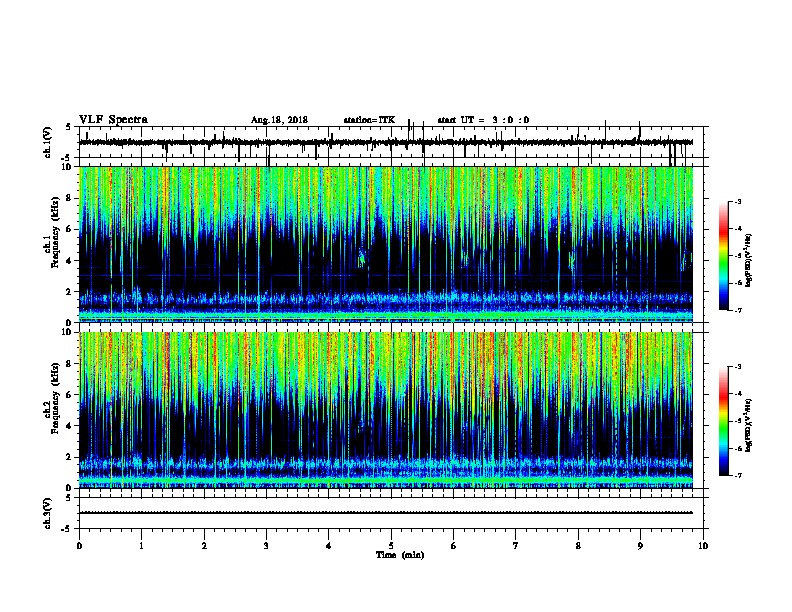Click the ch.2 colorbar log(PSD) unit label
Viewport: 792px width, 612px height.
(749, 425)
